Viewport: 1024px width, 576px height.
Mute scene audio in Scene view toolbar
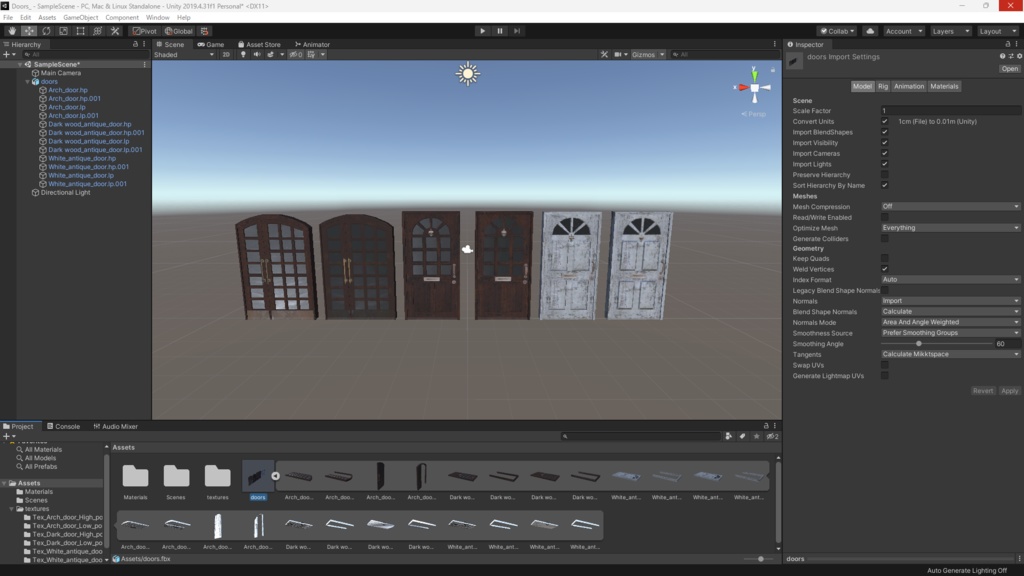click(x=258, y=54)
